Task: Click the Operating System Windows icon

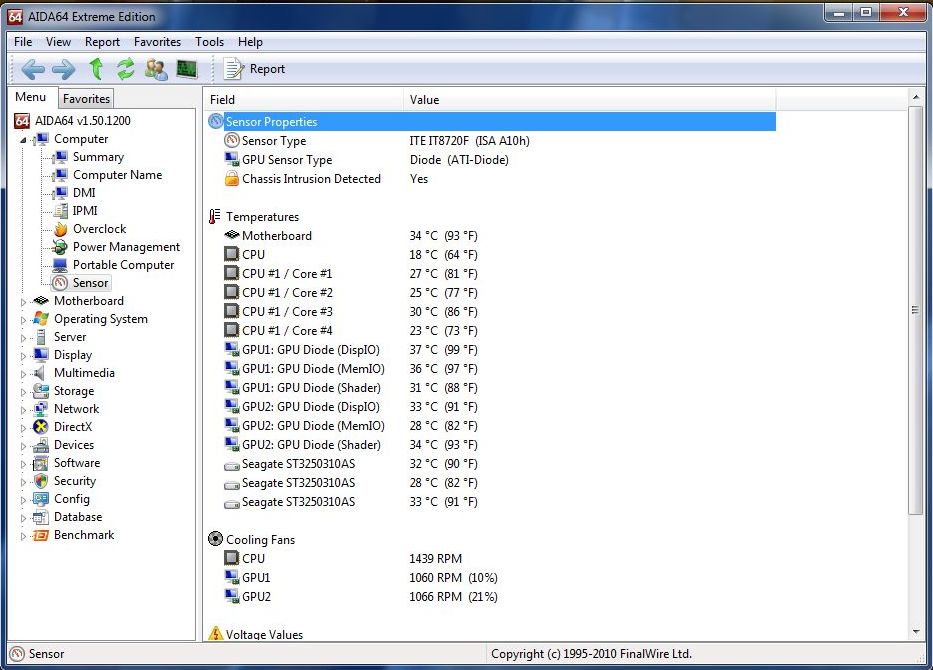Action: point(41,319)
